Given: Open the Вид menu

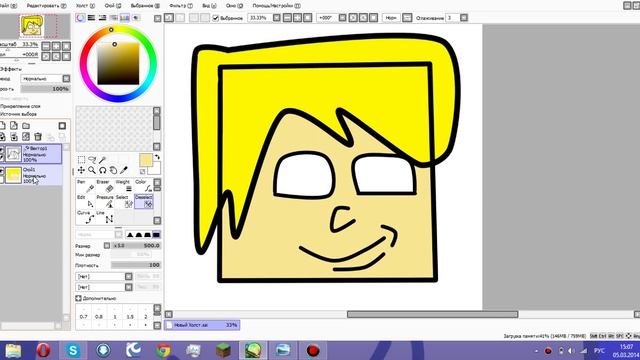Looking at the screenshot, I should [x=209, y=6].
